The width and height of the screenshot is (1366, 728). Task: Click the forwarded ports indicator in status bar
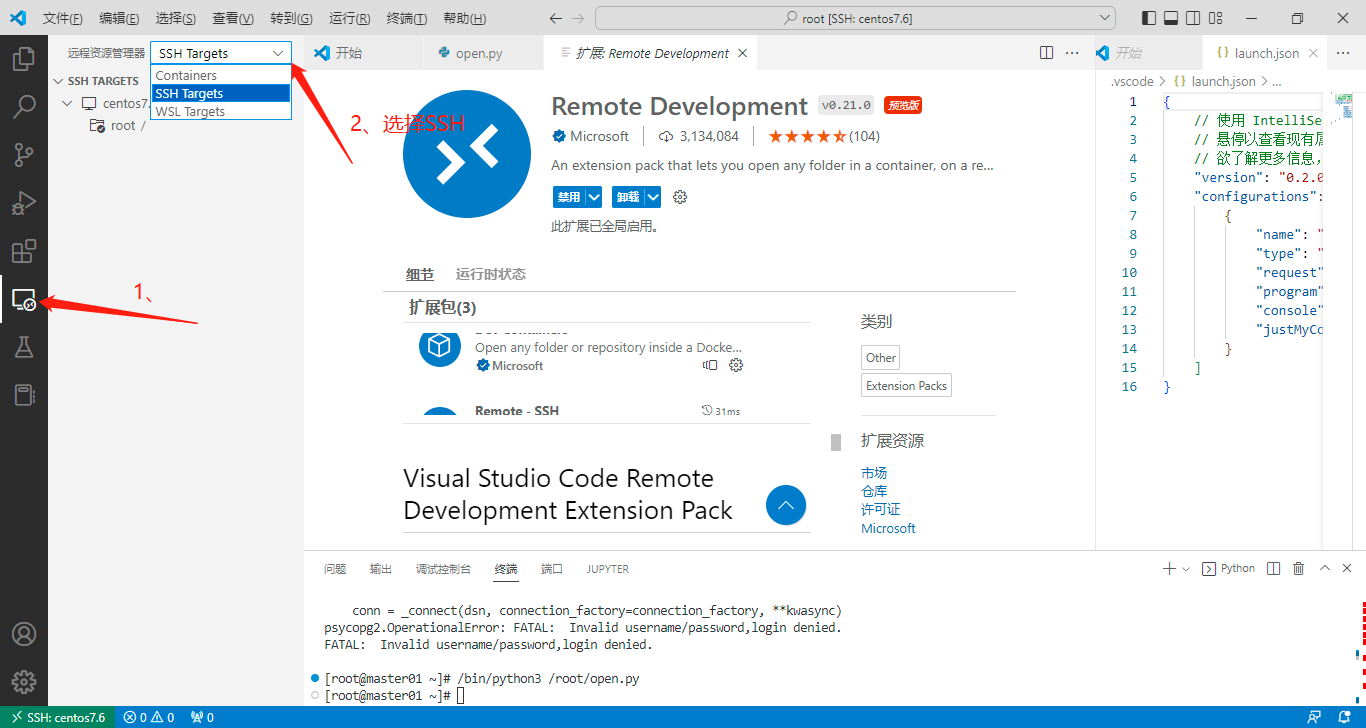pos(202,717)
